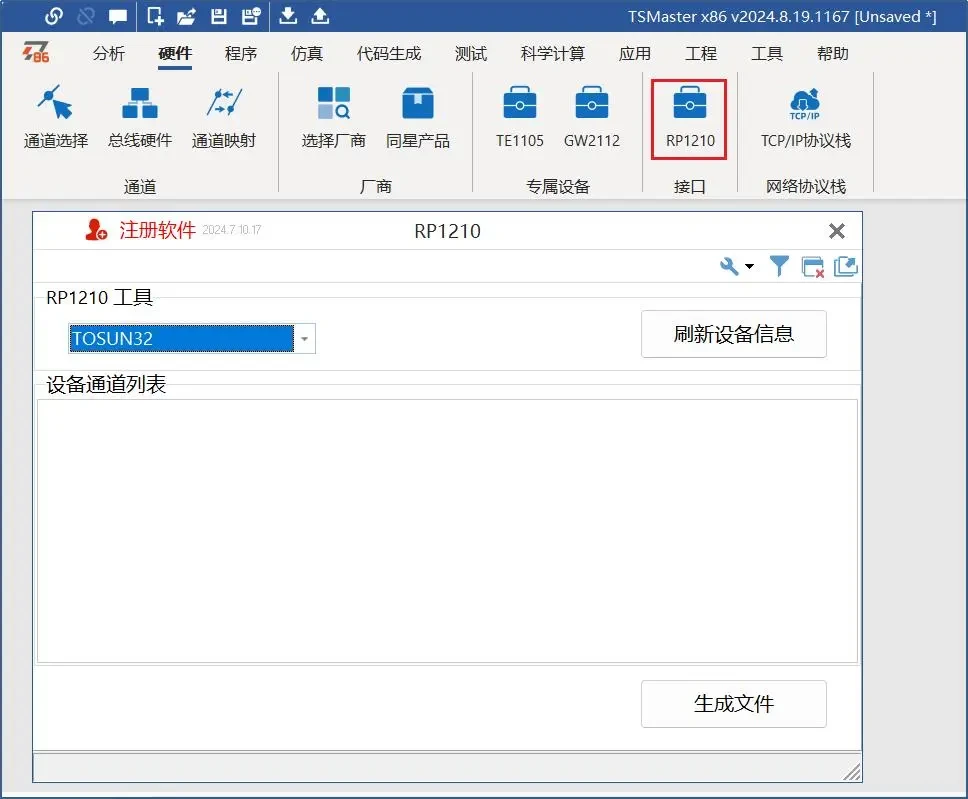This screenshot has width=968, height=799.
Task: Open the wrench settings dropdown arrow
Action: tap(749, 267)
